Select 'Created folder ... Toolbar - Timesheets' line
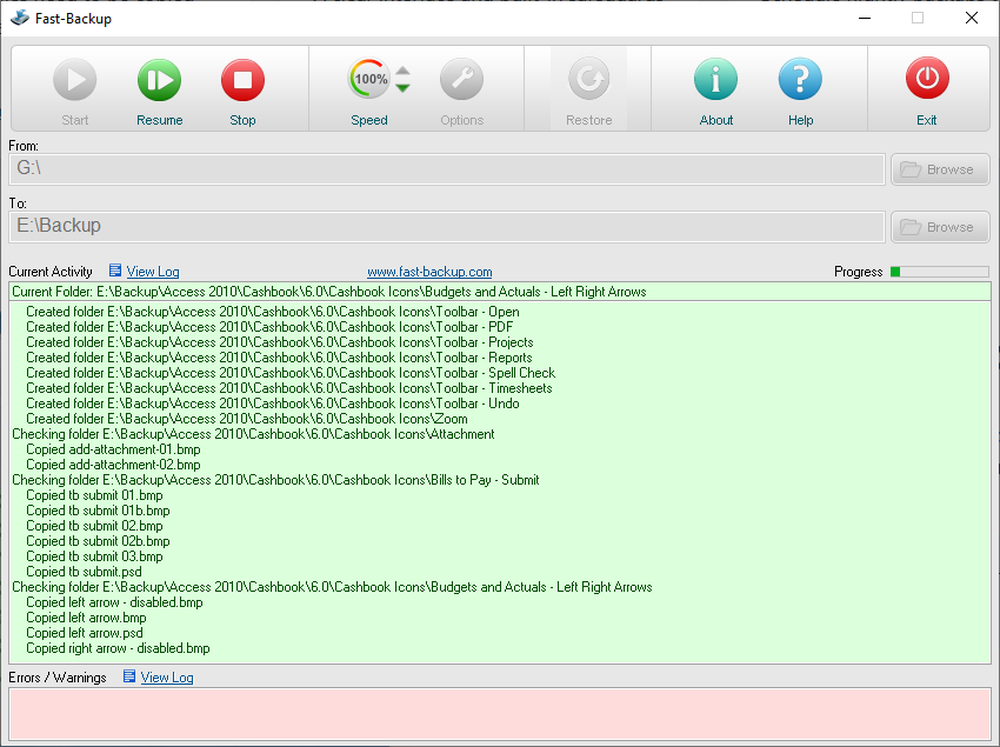The height and width of the screenshot is (747, 1000). point(289,388)
